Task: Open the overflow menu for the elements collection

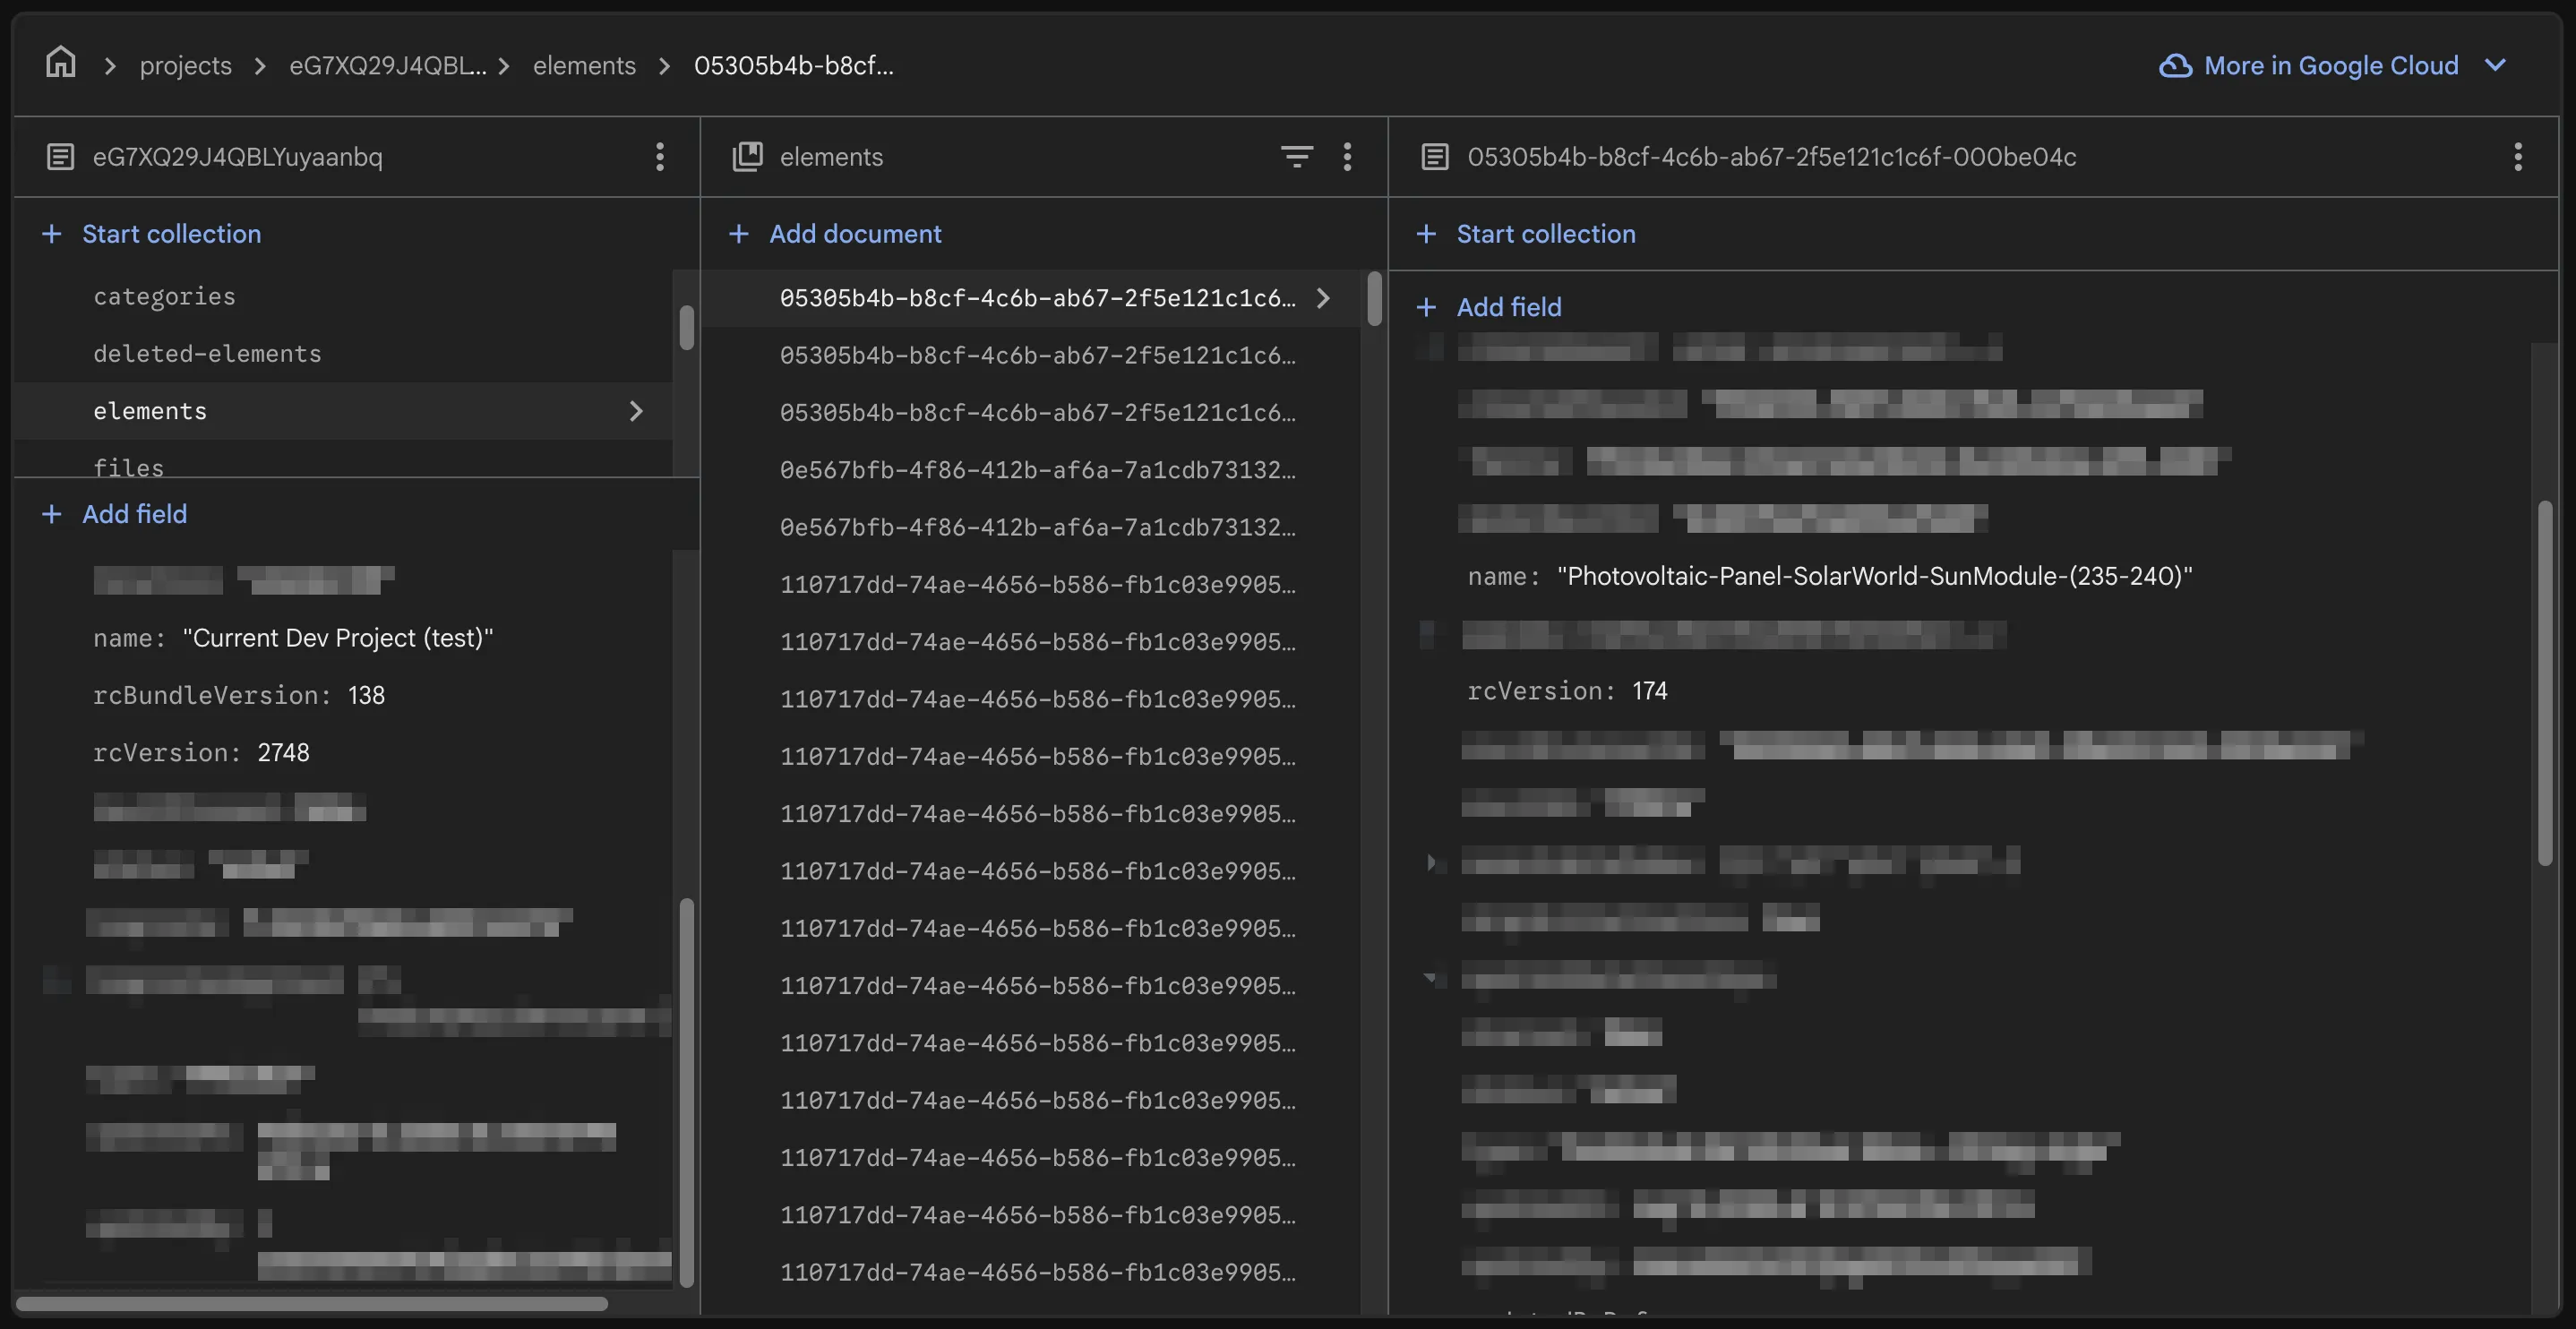Action: (1347, 156)
